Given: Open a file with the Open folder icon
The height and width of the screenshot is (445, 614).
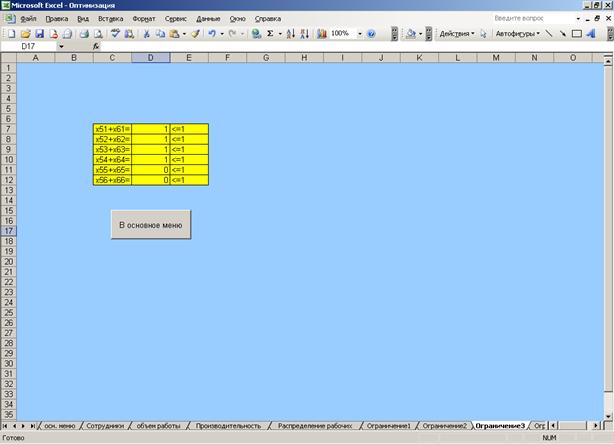Looking at the screenshot, I should 24,33.
